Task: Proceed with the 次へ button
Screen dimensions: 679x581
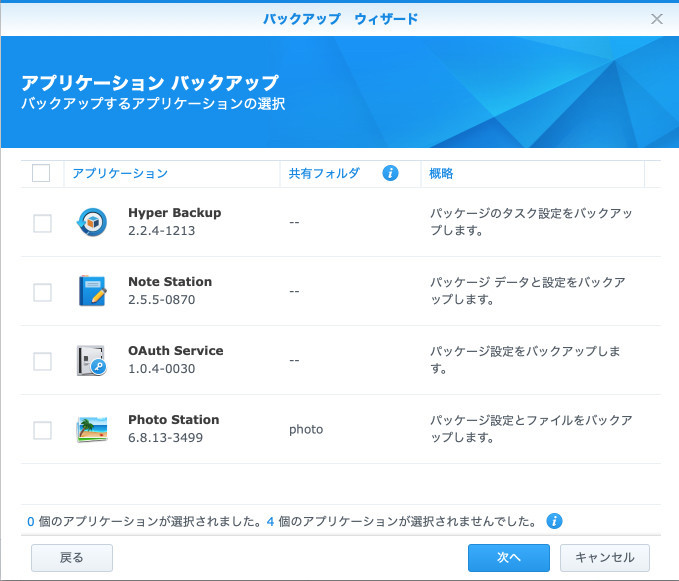Action: pyautogui.click(x=509, y=558)
